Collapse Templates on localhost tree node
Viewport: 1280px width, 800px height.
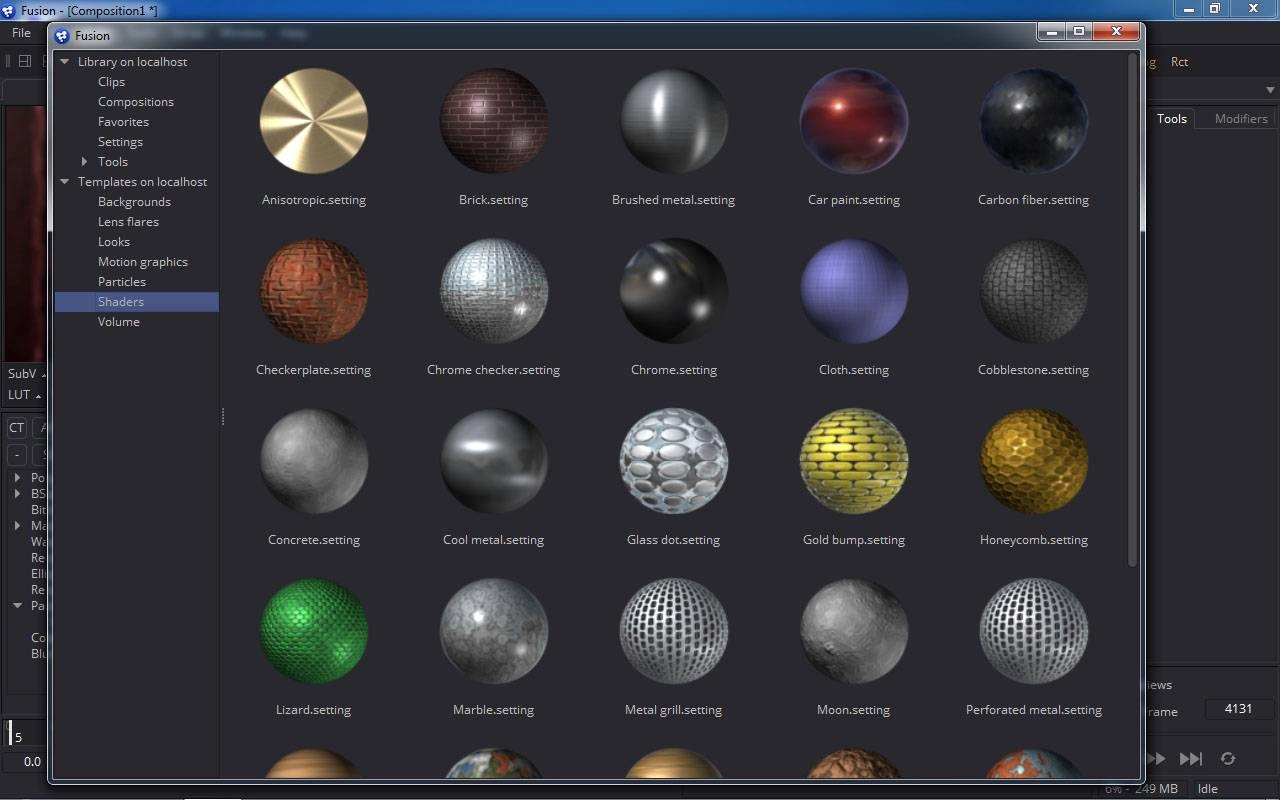point(65,182)
